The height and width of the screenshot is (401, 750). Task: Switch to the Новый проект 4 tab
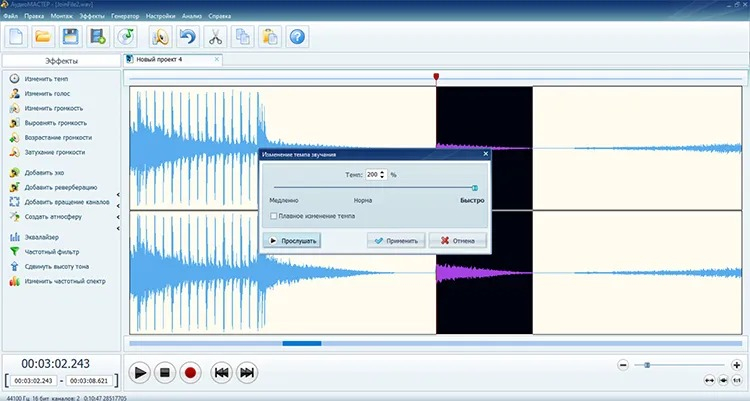[x=172, y=59]
